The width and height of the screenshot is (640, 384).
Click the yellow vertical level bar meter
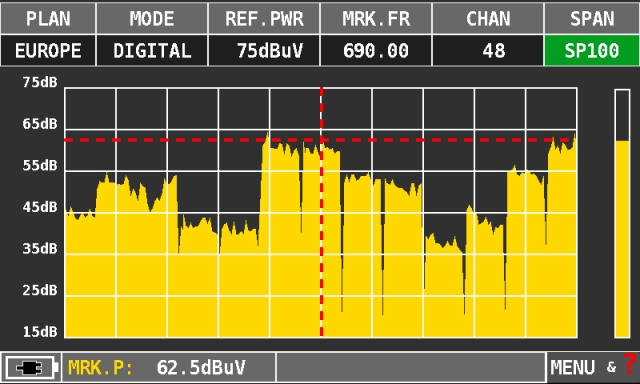click(x=622, y=239)
